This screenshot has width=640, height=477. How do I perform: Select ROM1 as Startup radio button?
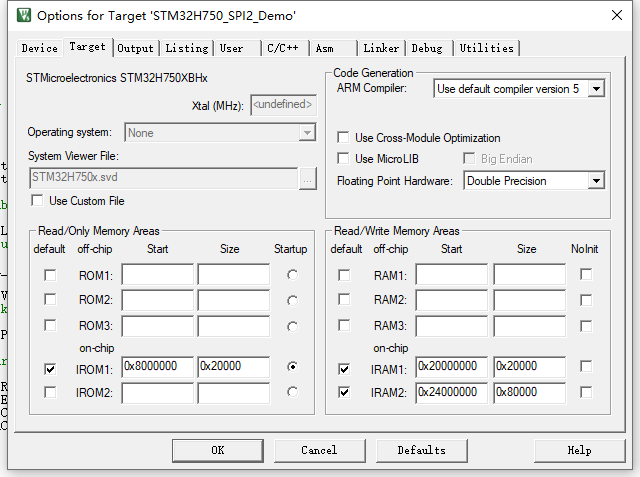pos(292,275)
